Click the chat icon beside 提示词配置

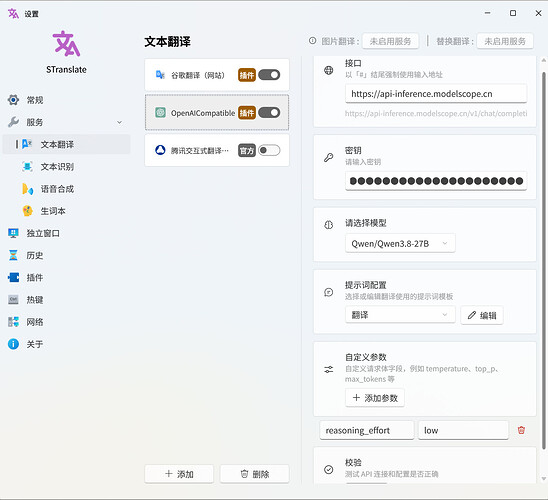click(x=329, y=292)
